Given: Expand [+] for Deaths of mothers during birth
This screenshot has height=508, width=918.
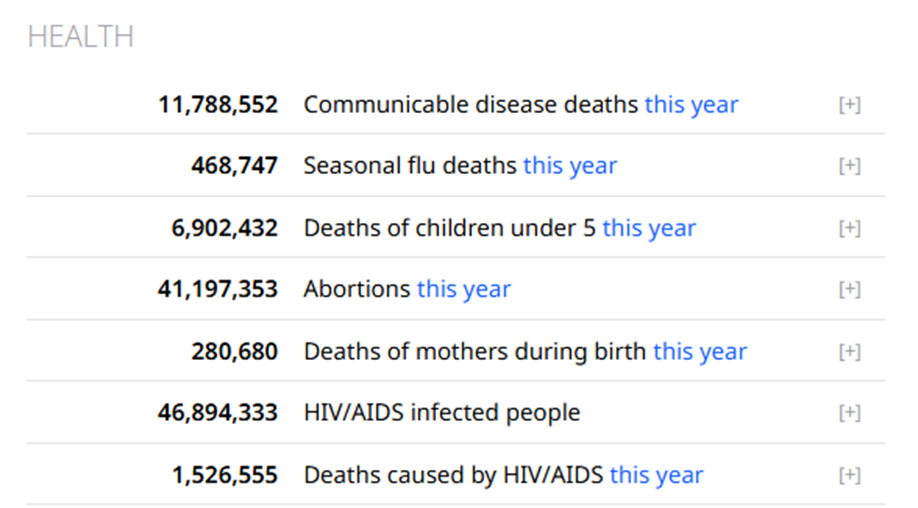Looking at the screenshot, I should pyautogui.click(x=849, y=352).
